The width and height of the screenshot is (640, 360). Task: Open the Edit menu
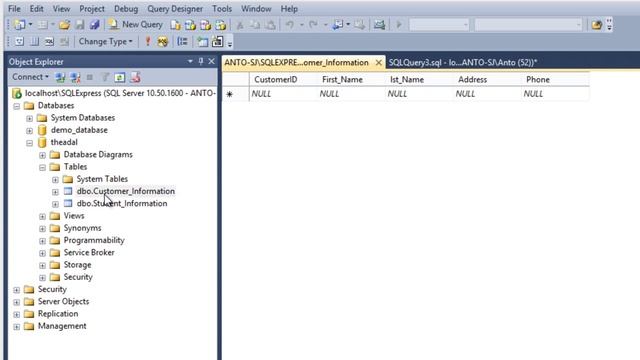coord(36,9)
